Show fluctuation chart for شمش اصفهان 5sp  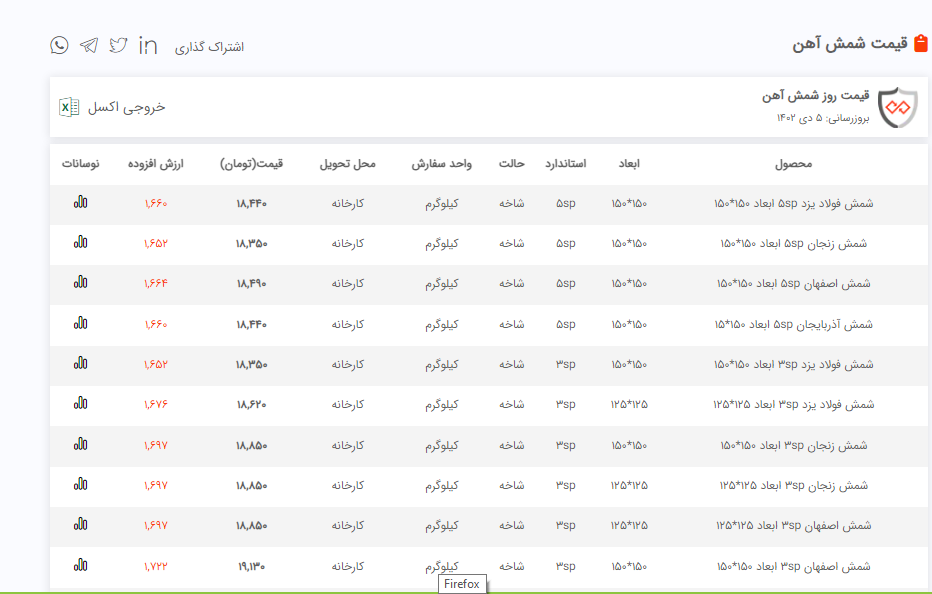(80, 282)
